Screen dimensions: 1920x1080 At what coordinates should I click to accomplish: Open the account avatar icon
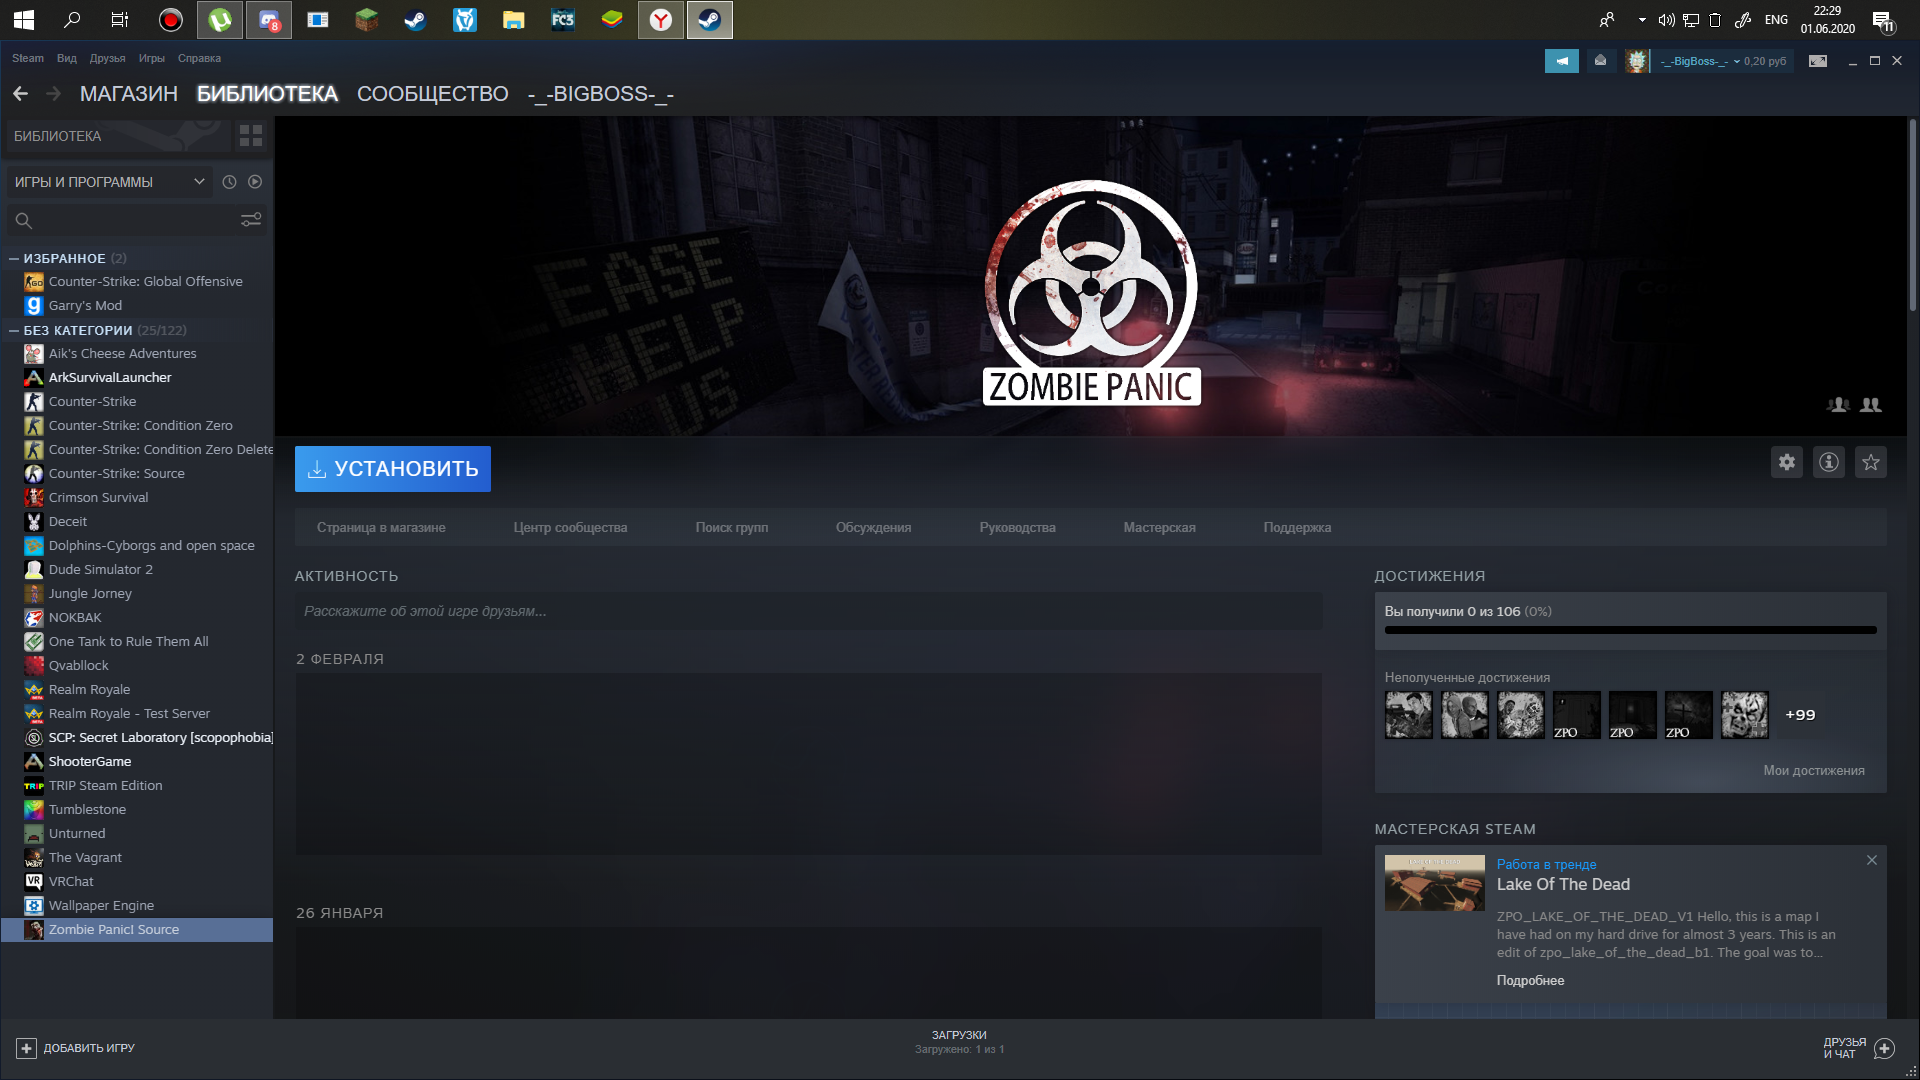(1637, 61)
